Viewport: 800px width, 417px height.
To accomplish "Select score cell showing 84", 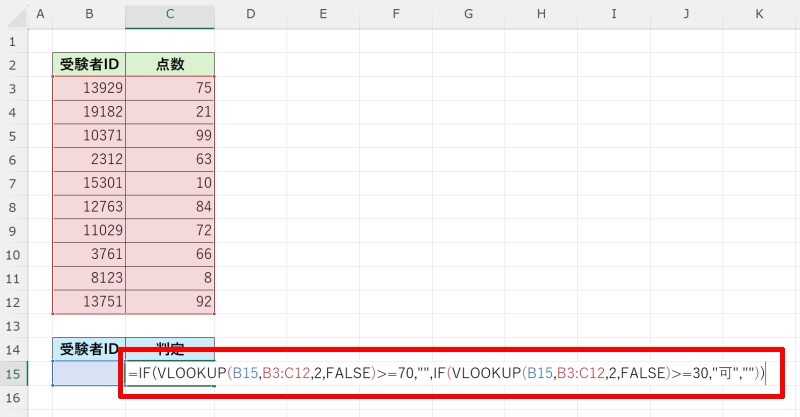I will [x=170, y=207].
